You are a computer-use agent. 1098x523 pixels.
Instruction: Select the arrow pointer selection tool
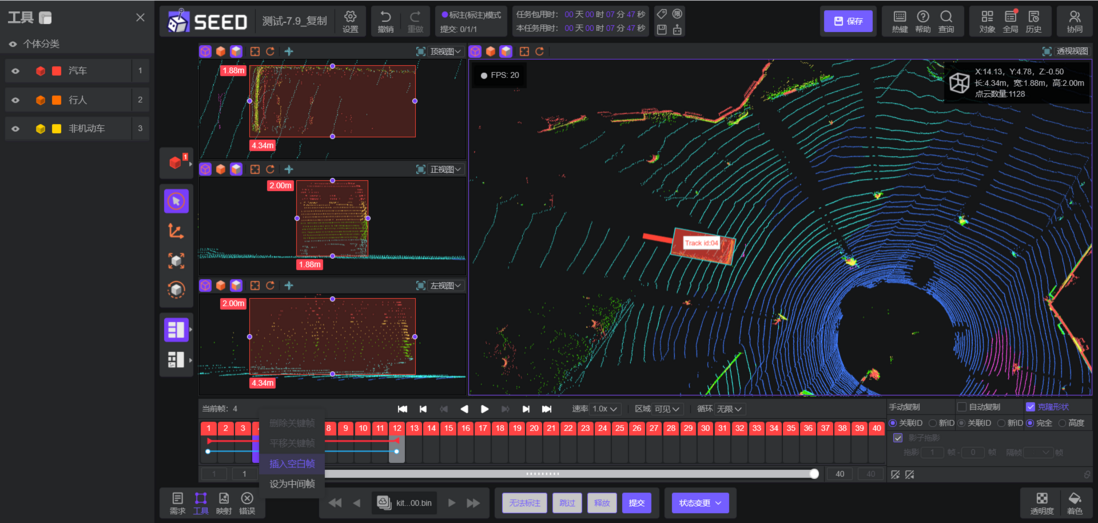pos(176,201)
